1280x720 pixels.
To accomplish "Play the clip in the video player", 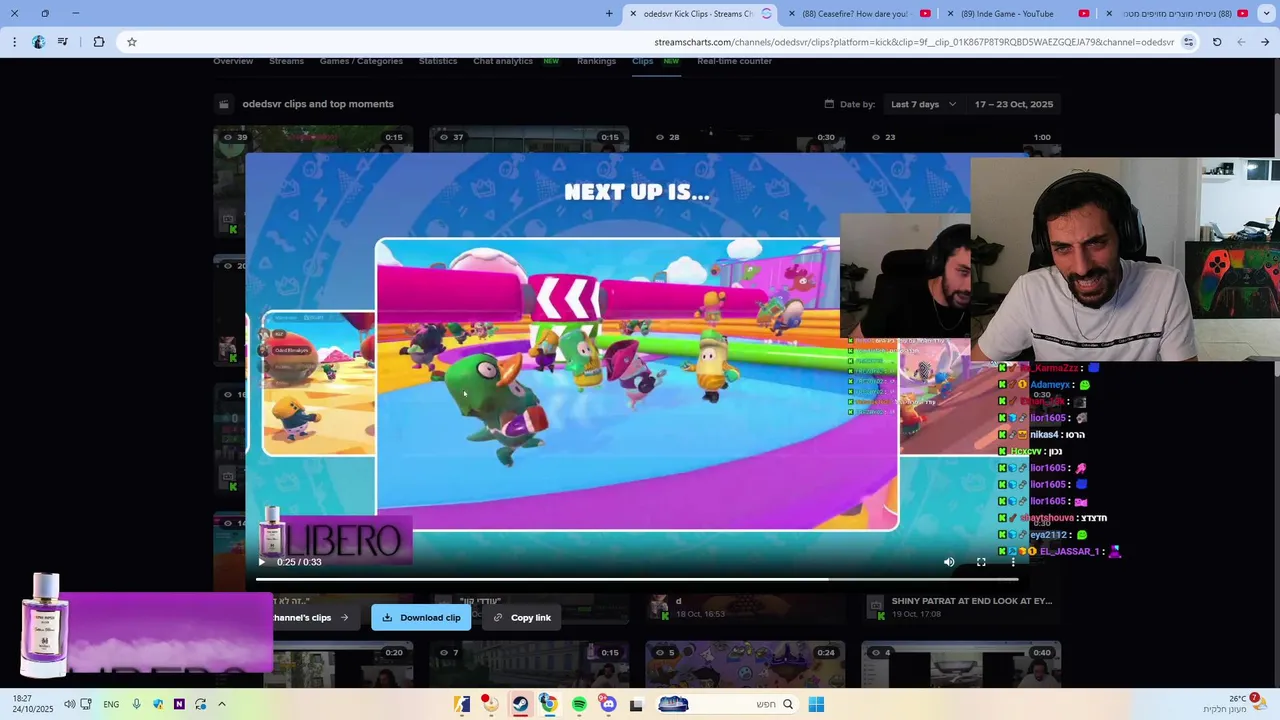I will pyautogui.click(x=262, y=562).
